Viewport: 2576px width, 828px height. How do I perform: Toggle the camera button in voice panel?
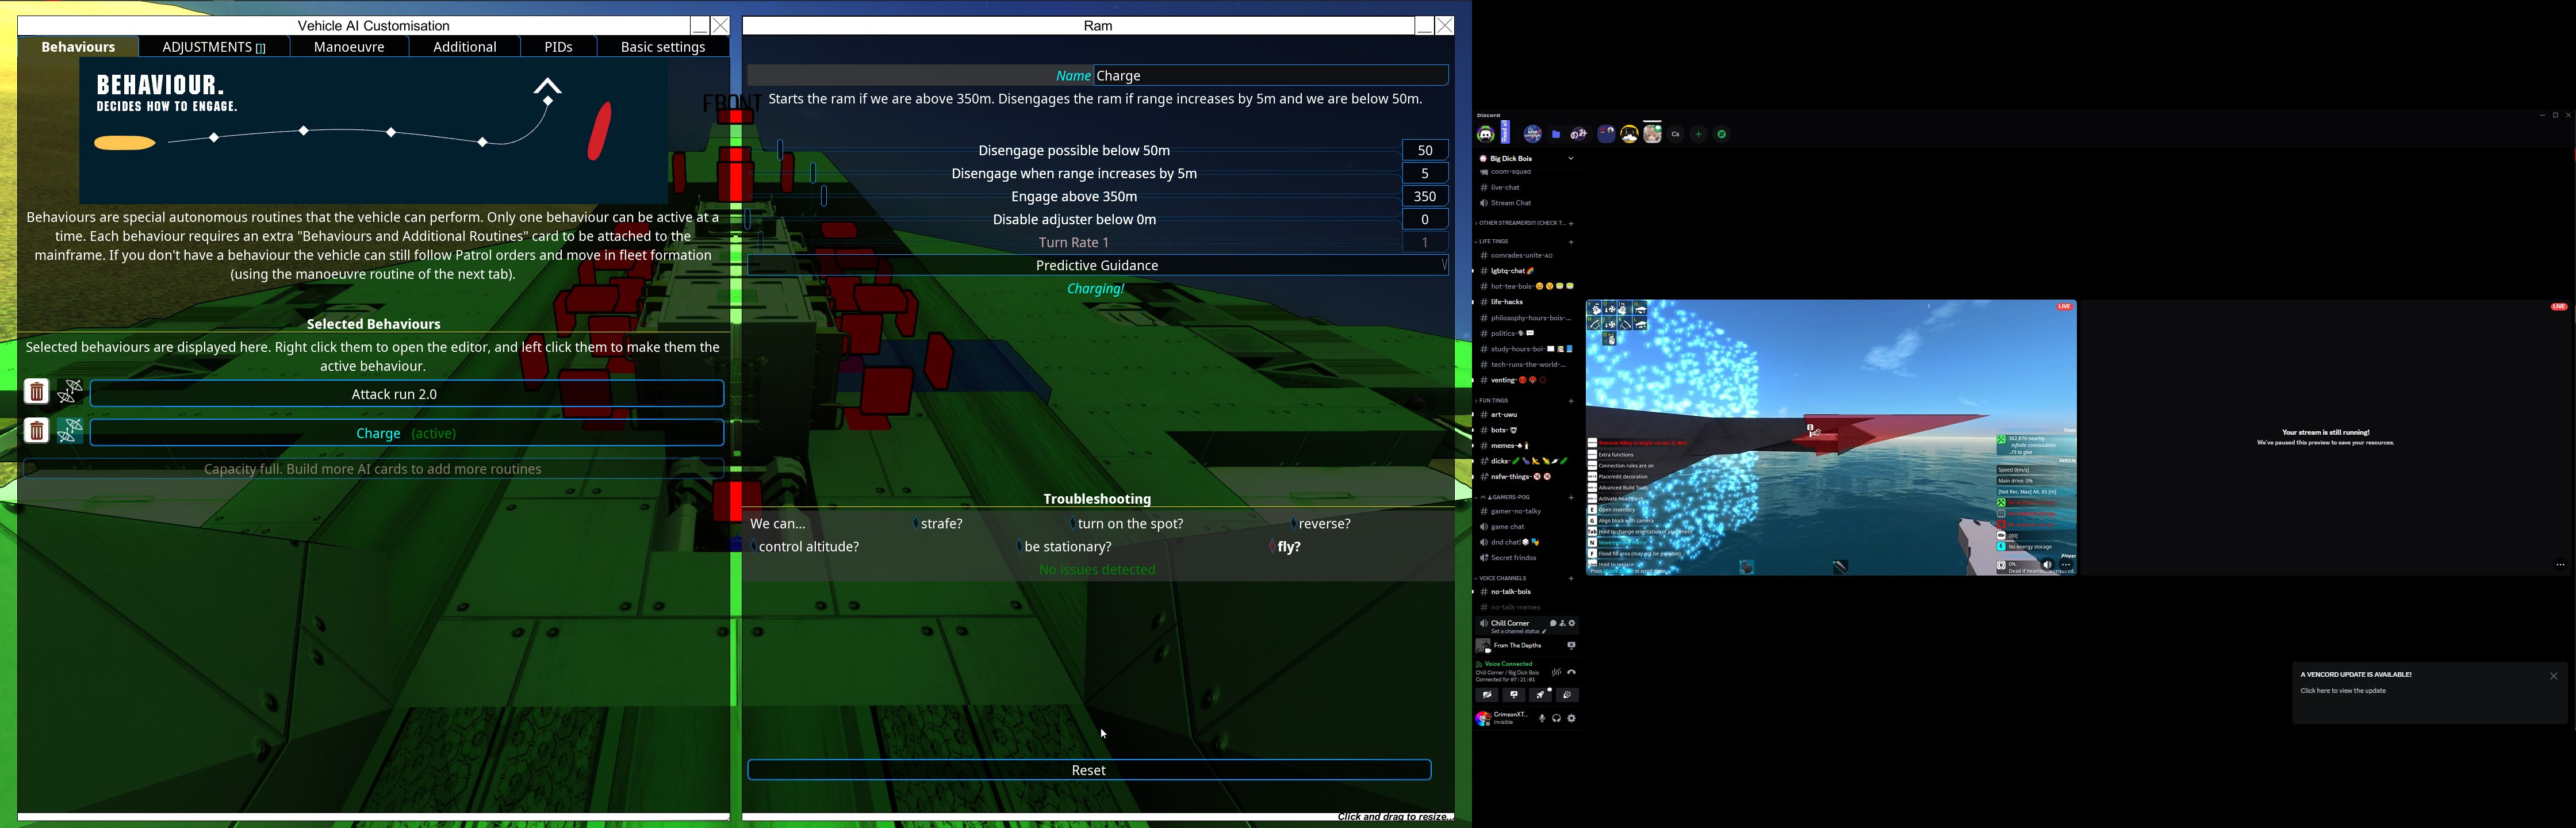pyautogui.click(x=1487, y=695)
